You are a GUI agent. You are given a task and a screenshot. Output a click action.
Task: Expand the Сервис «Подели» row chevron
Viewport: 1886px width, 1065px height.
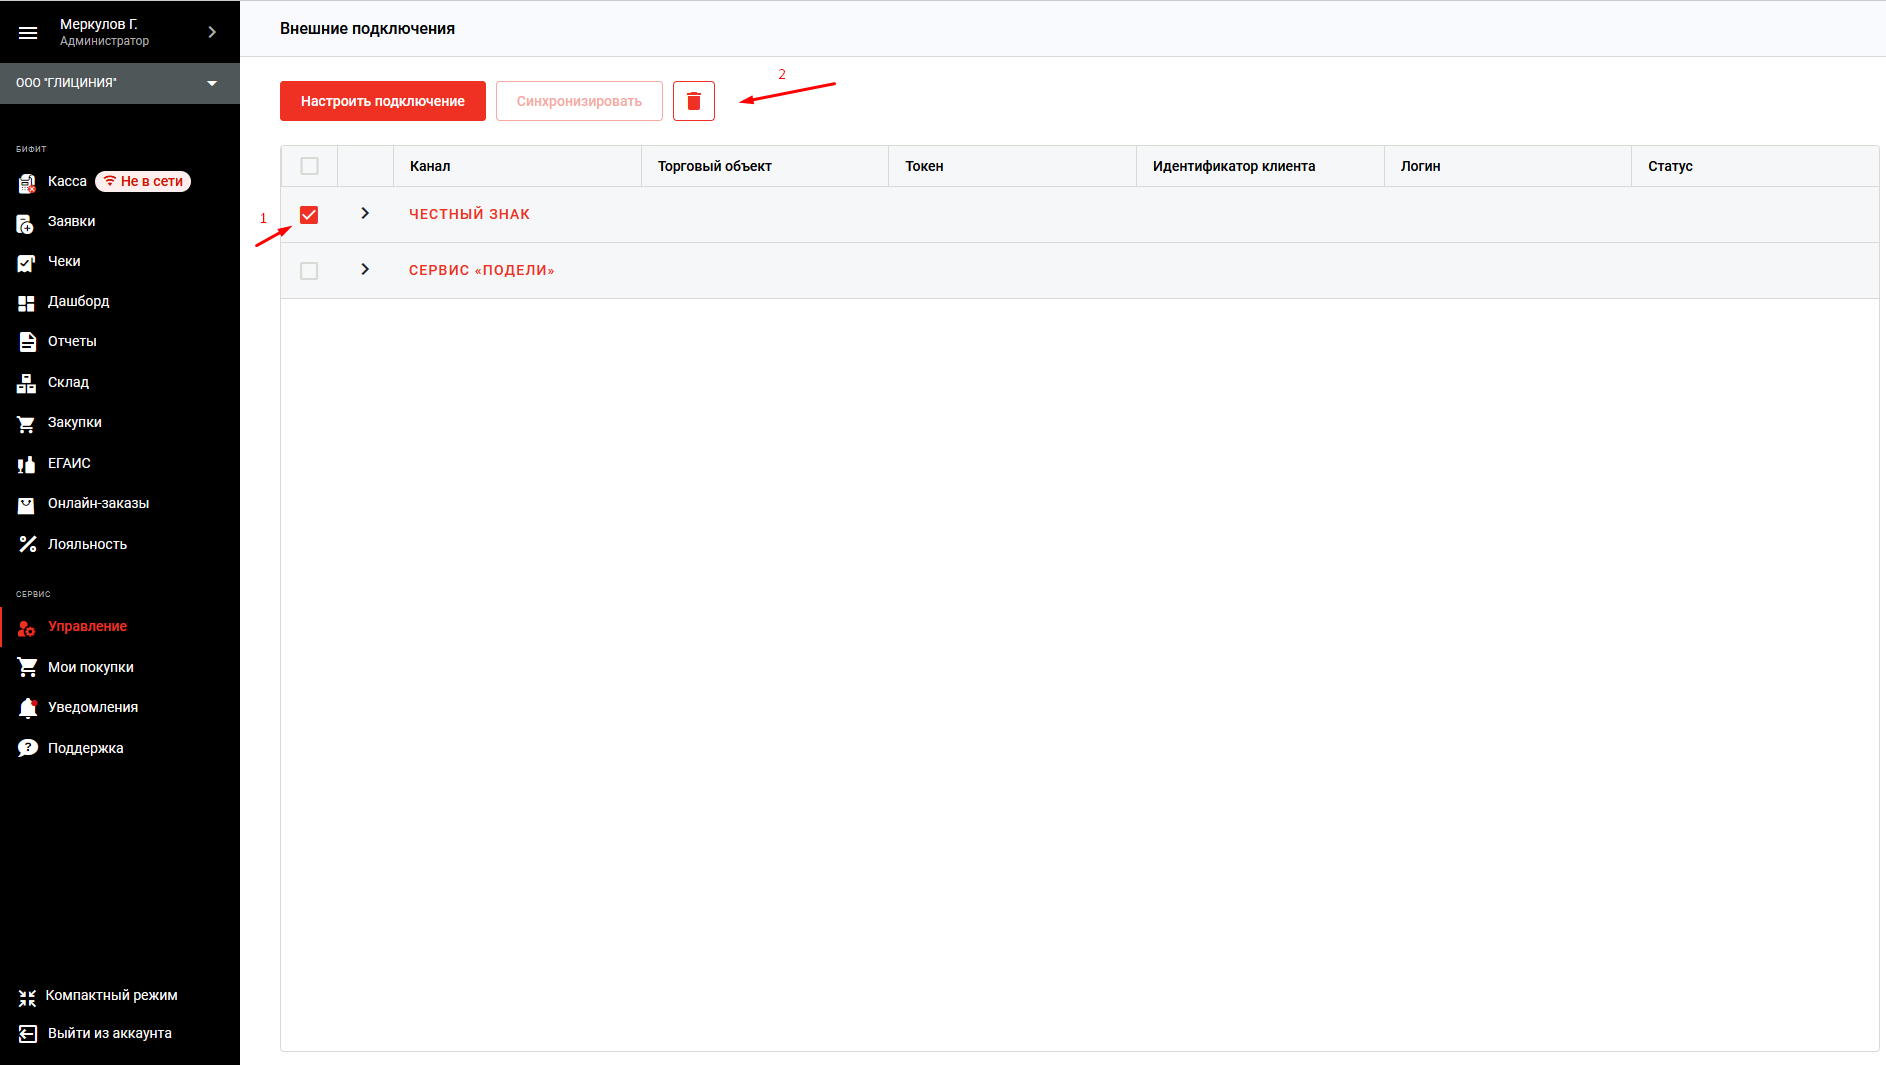tap(365, 270)
